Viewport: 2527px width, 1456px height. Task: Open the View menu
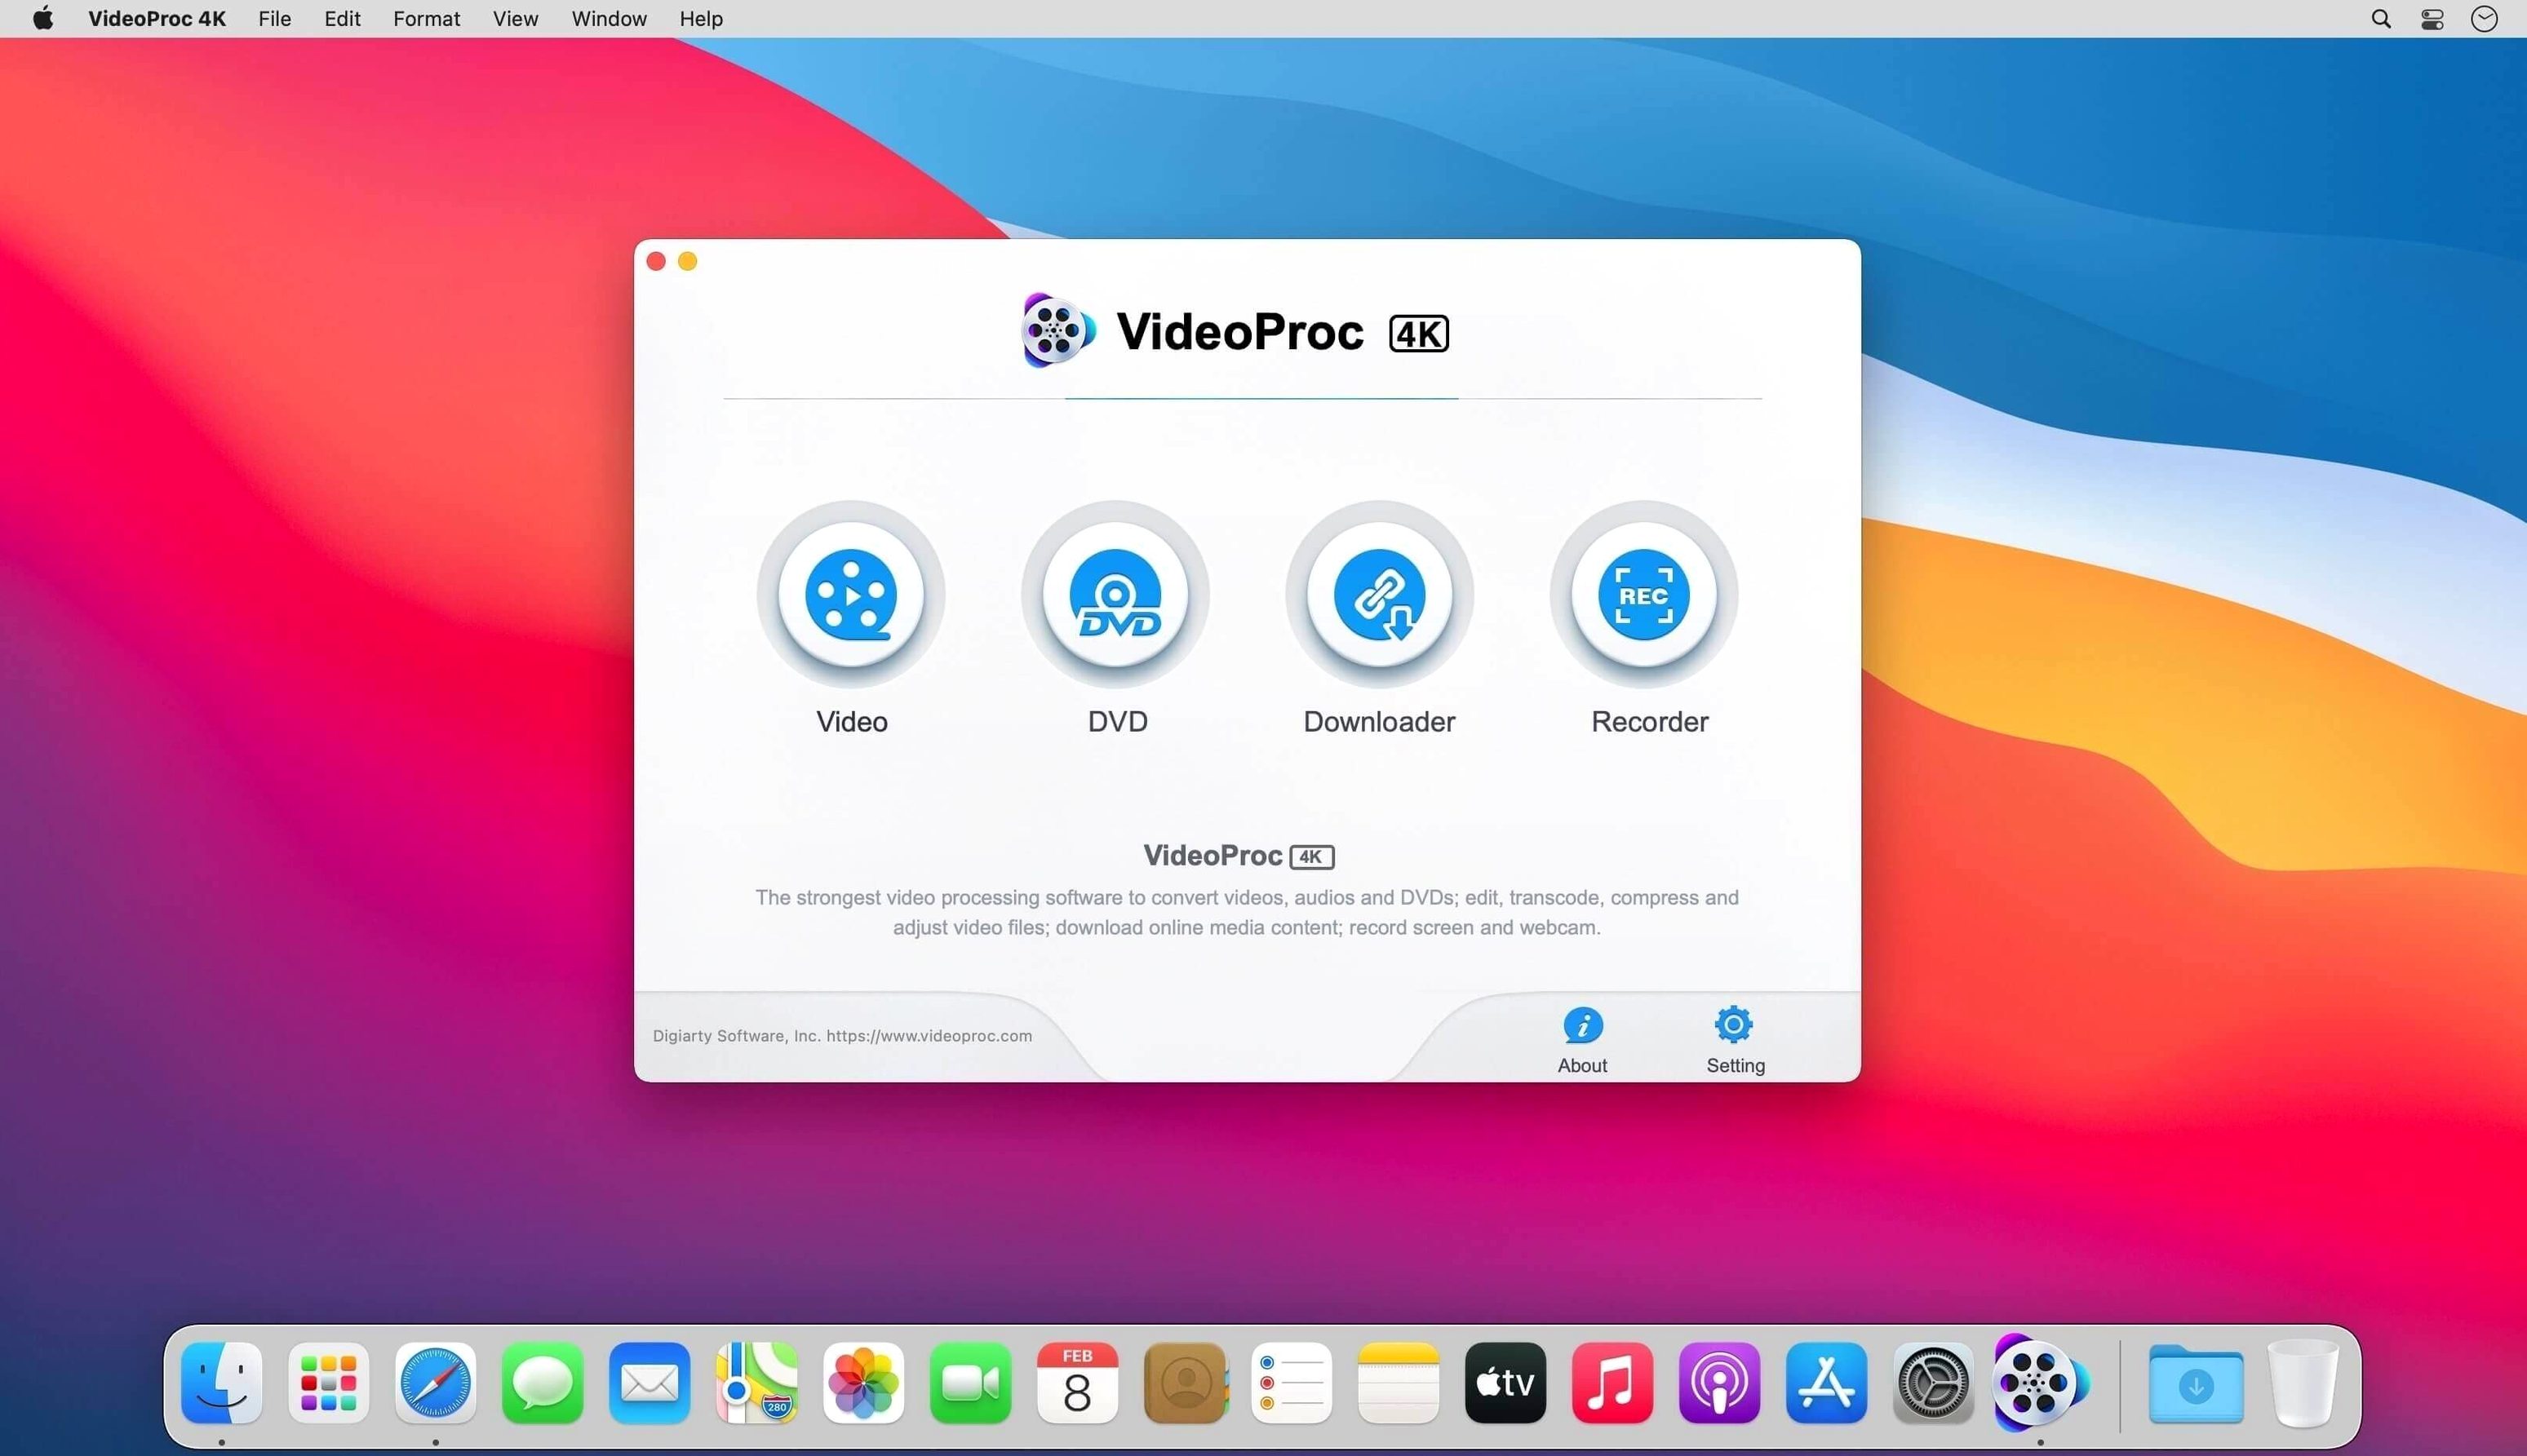tap(516, 19)
